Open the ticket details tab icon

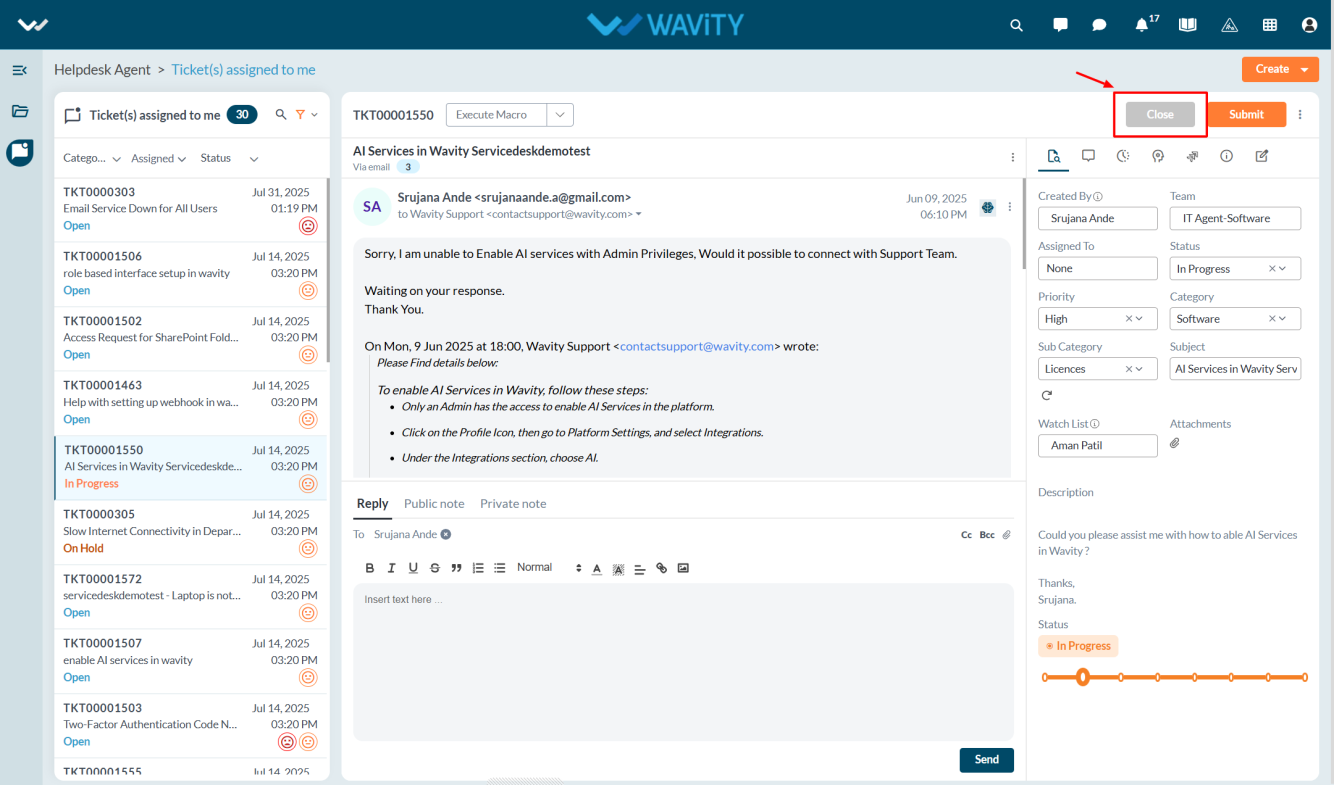(1053, 156)
